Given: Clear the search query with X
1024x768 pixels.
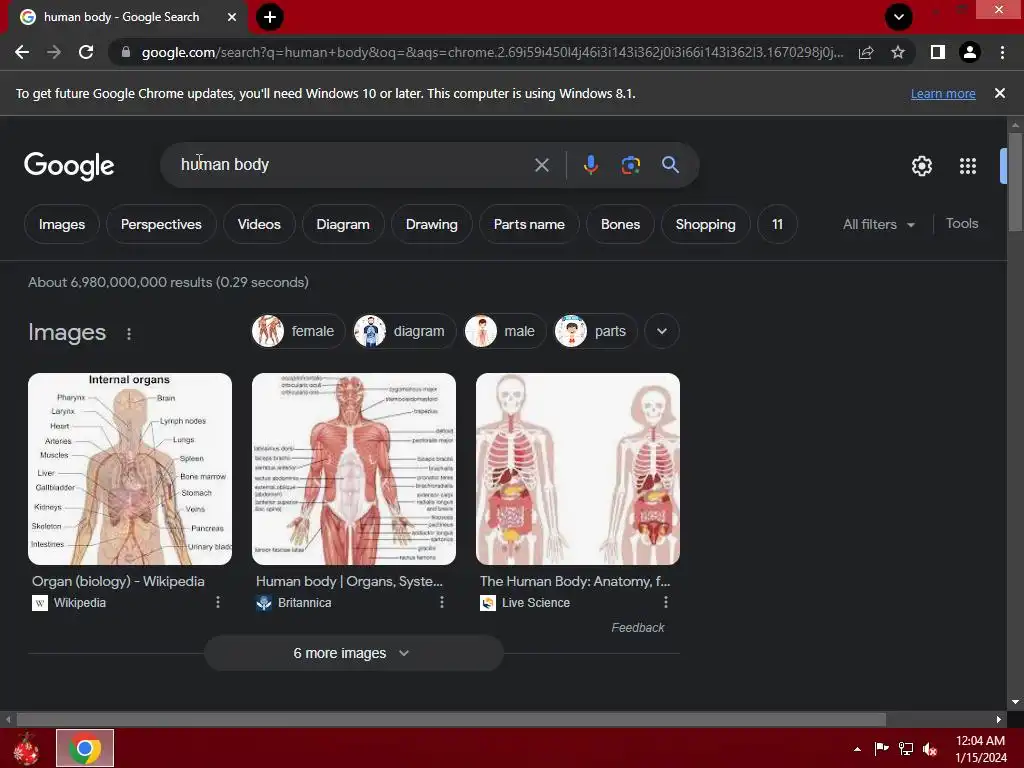Looking at the screenshot, I should point(542,165).
